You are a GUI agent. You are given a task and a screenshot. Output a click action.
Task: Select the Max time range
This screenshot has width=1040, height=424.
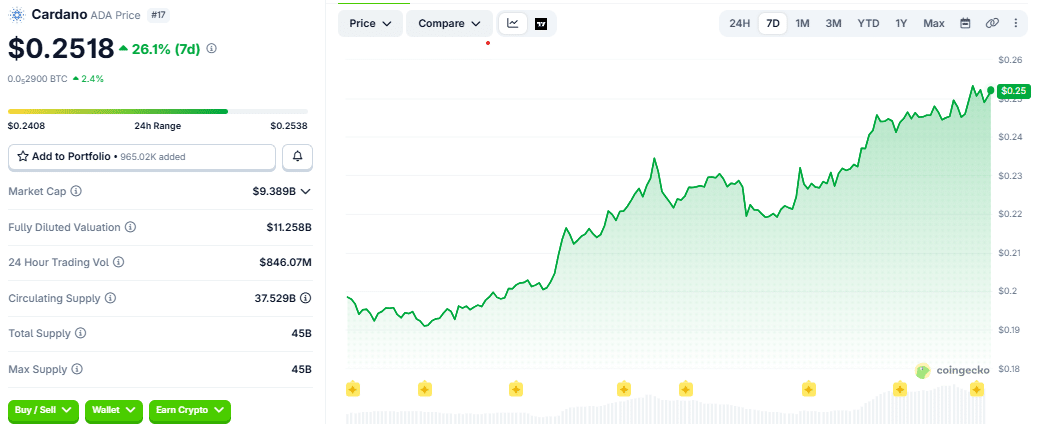tap(934, 23)
